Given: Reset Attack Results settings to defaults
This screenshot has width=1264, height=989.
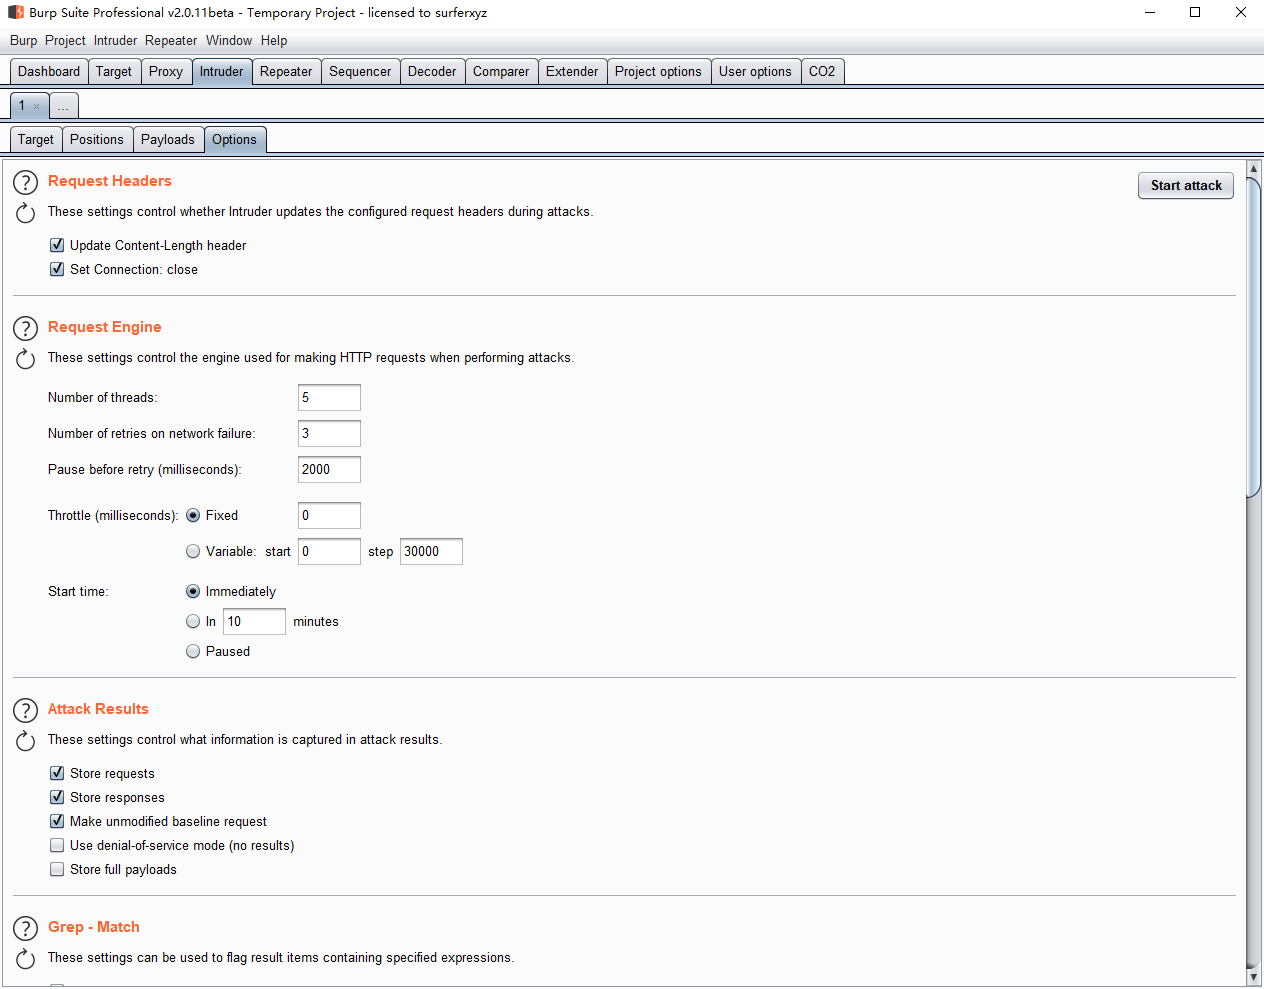Looking at the screenshot, I should click(x=25, y=741).
